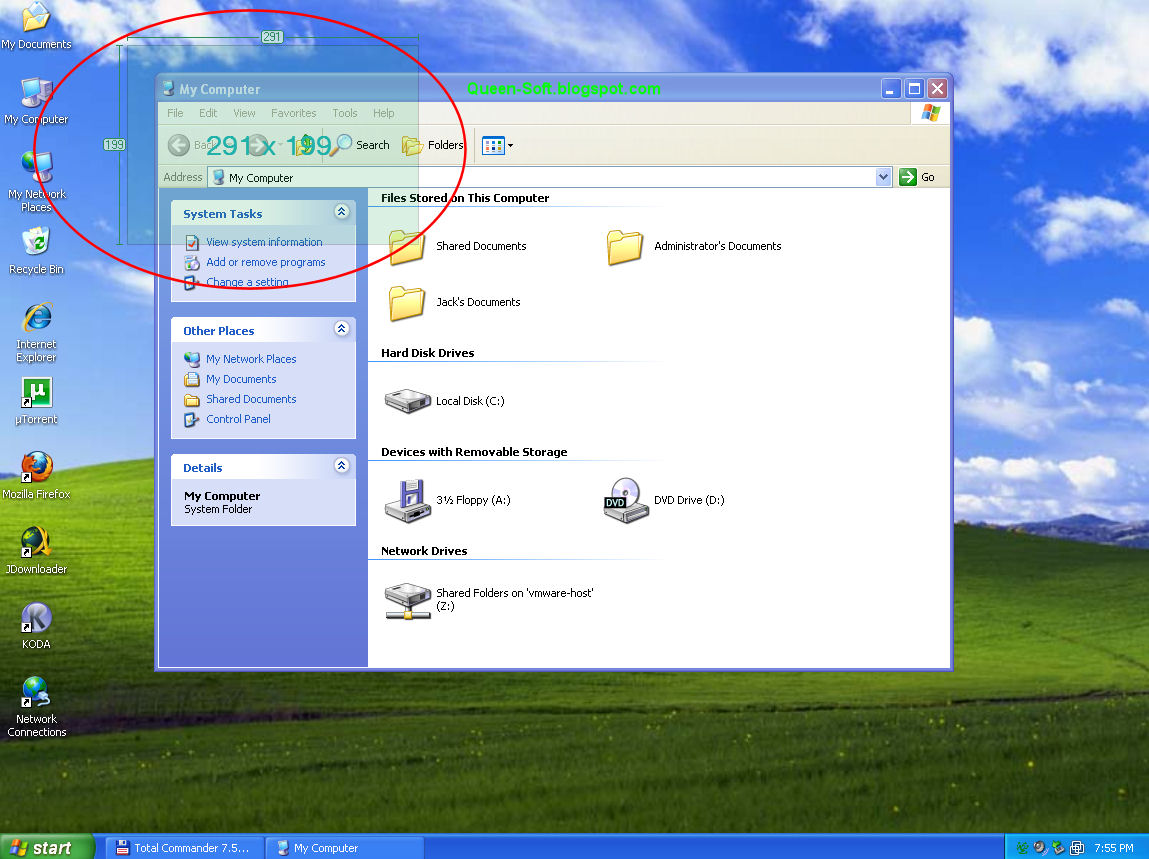Select the Jack's Documents folder
Viewport: 1149px width, 859px height.
pos(454,302)
